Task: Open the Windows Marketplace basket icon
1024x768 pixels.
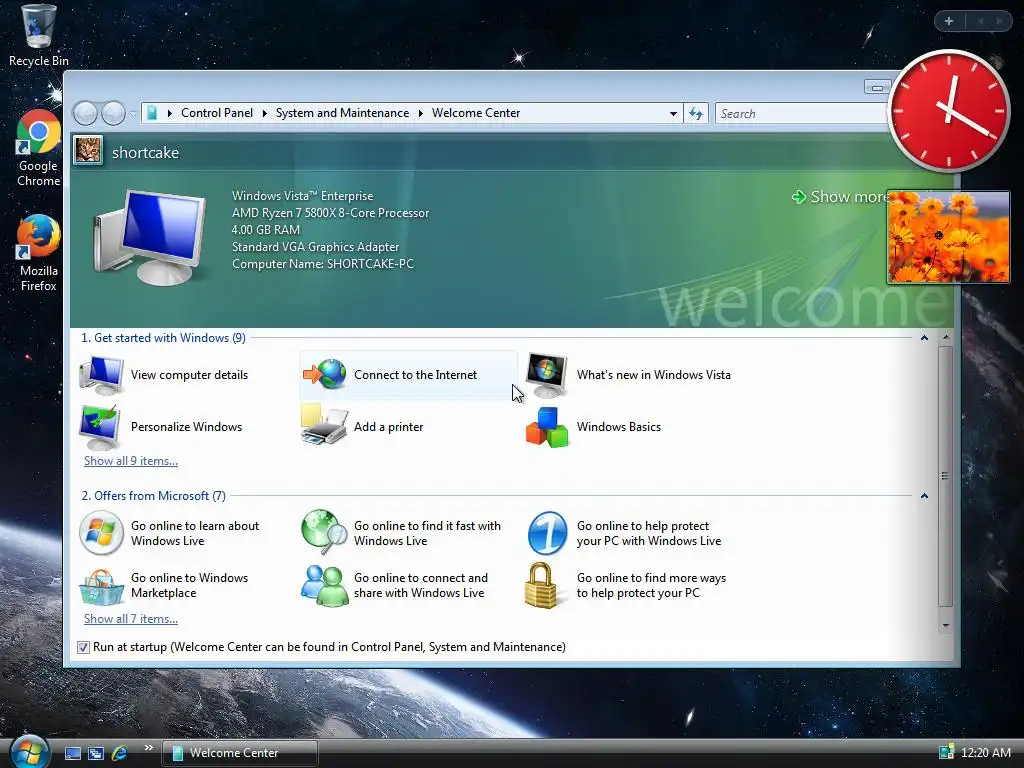Action: tap(101, 586)
